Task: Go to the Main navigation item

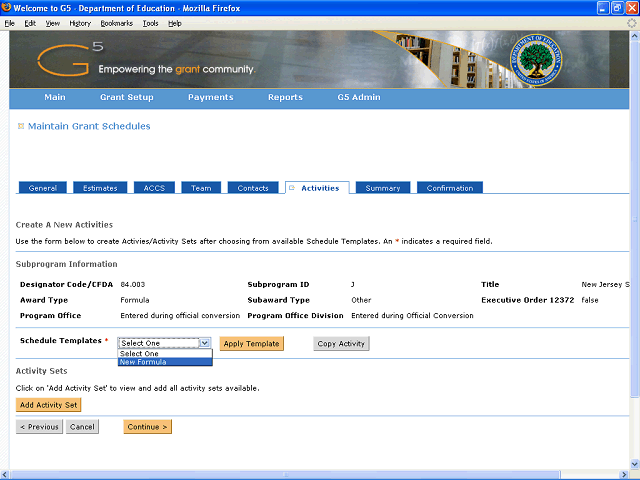Action: pyautogui.click(x=55, y=97)
